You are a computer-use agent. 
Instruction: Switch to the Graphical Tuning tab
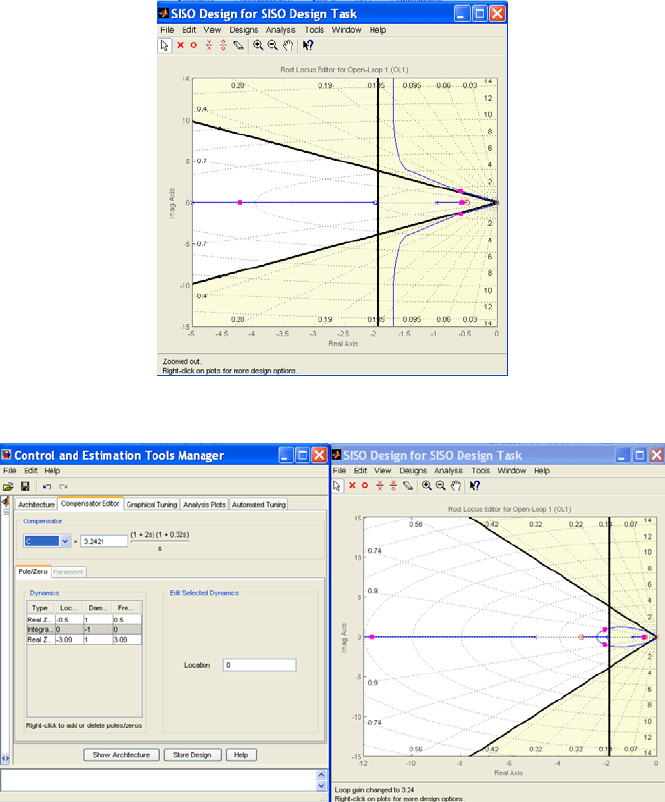(x=152, y=504)
